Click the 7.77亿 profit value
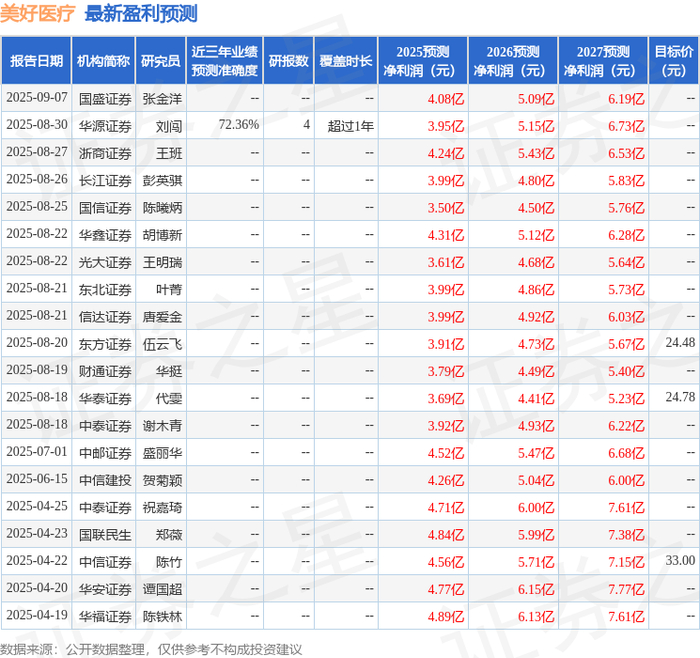Viewport: 700px width, 658px height. (626, 589)
